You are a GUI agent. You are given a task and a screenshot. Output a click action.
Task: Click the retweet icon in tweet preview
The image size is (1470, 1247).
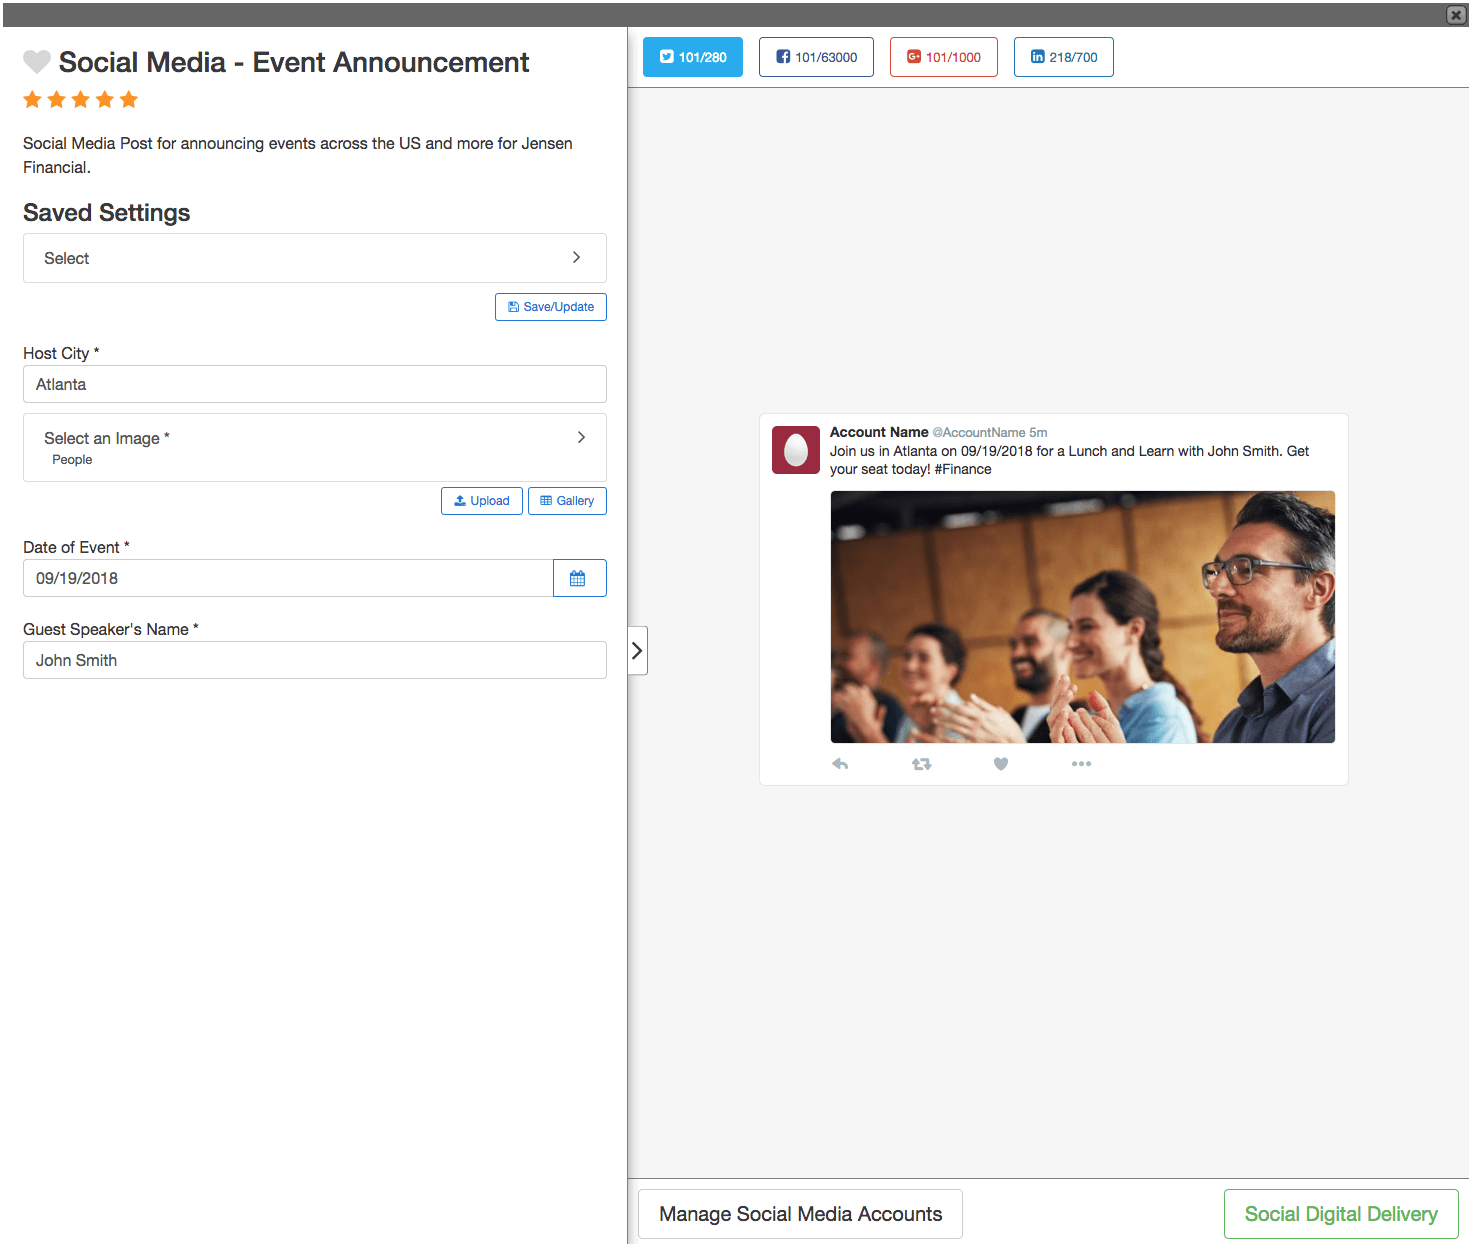point(921,764)
